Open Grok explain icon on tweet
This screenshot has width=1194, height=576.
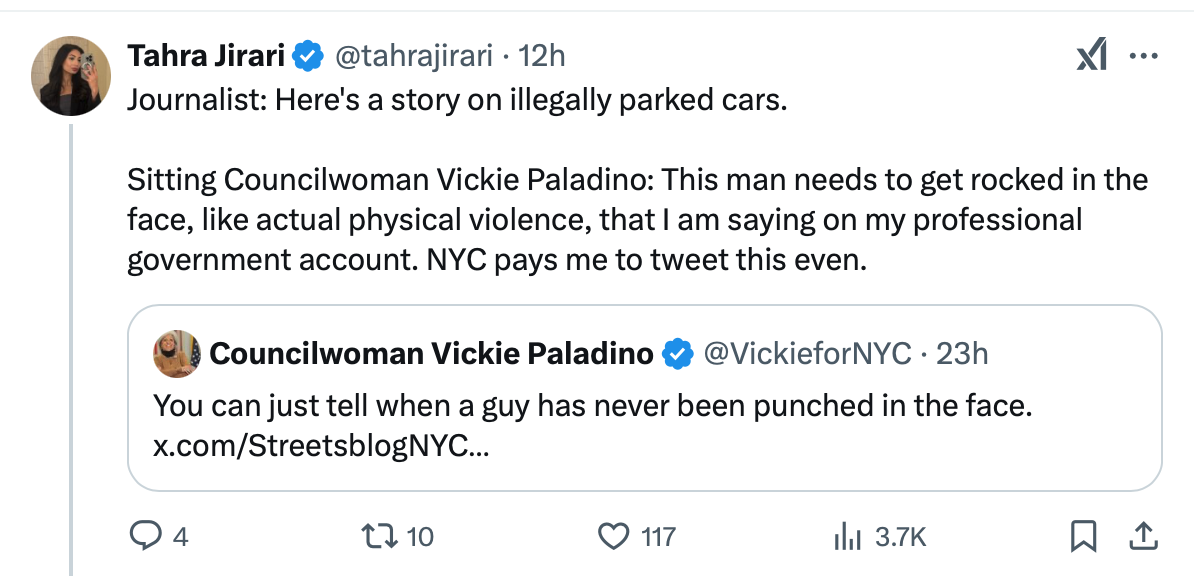tap(1091, 57)
